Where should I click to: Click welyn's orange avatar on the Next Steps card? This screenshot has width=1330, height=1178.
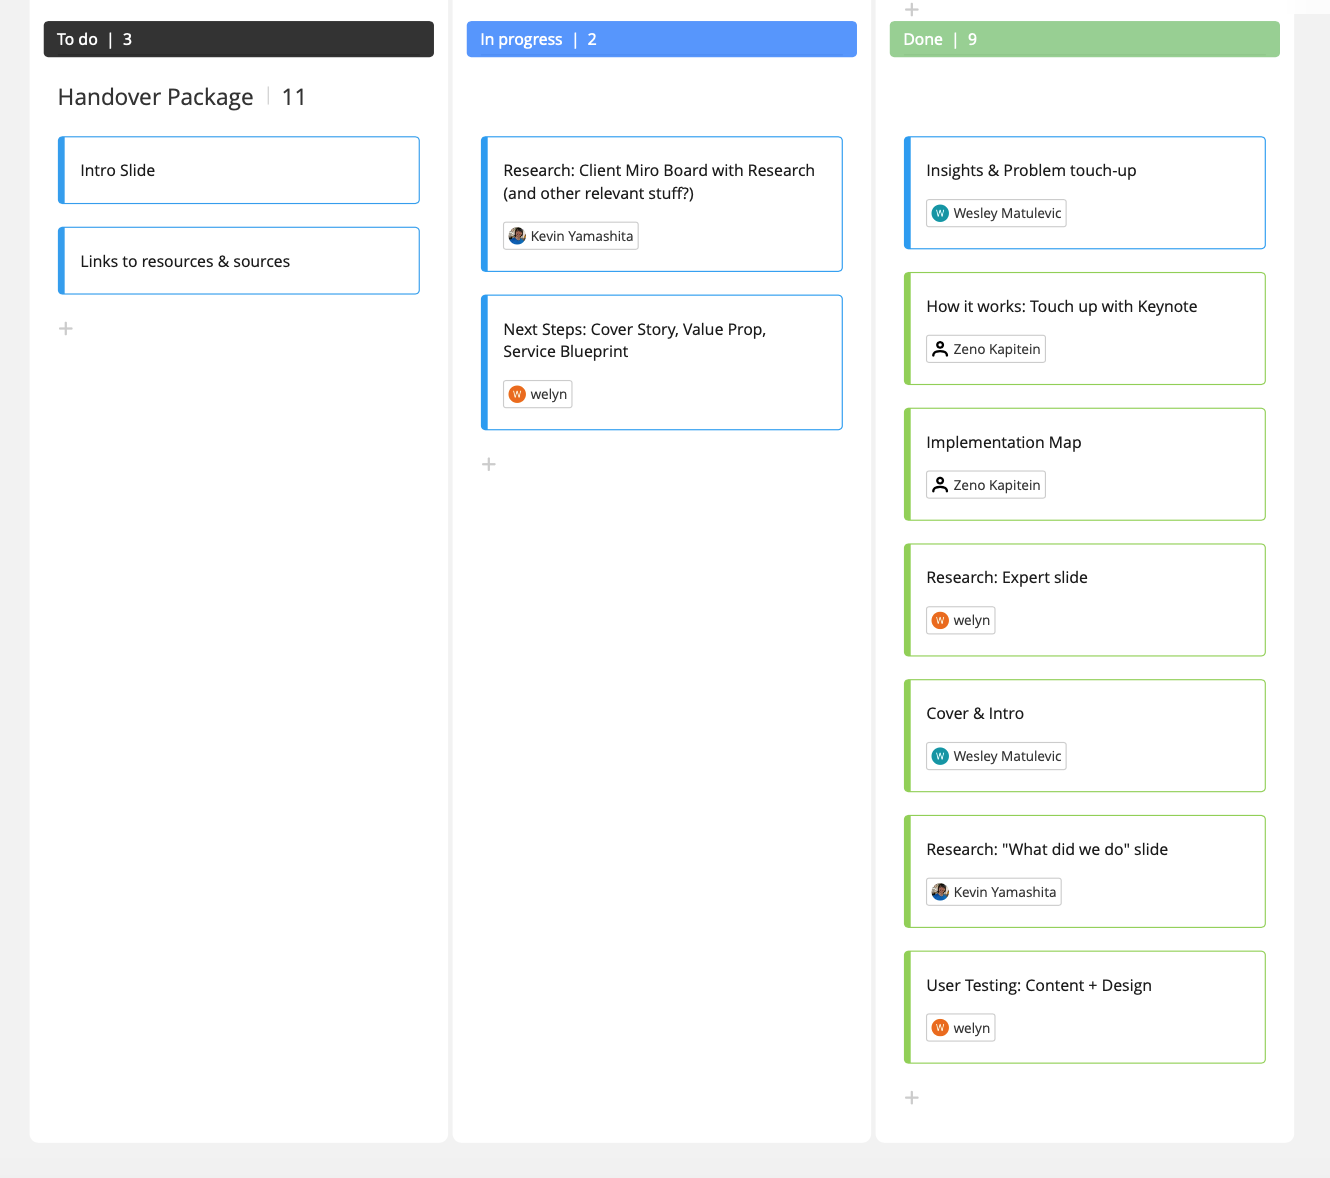[x=515, y=394]
